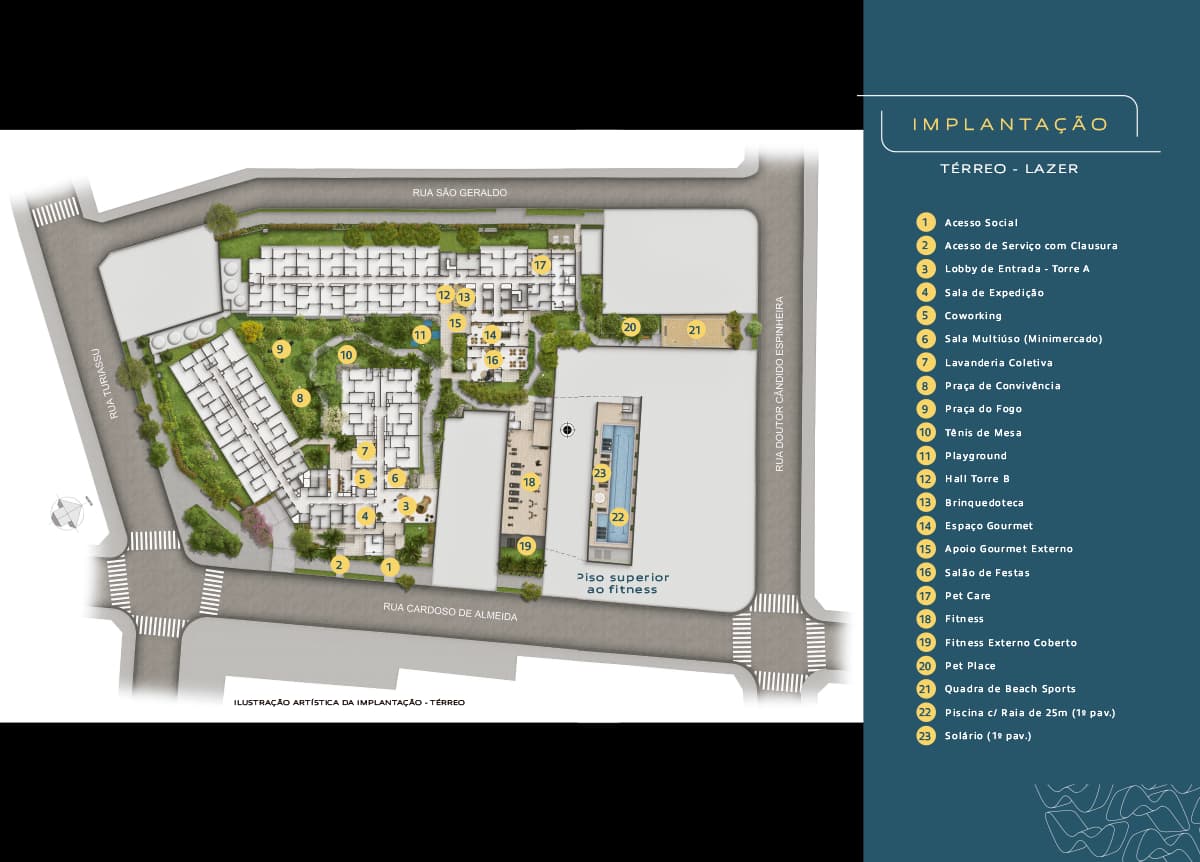This screenshot has width=1200, height=862.
Task: Click the crosshair target symbol on the map
Action: point(568,430)
